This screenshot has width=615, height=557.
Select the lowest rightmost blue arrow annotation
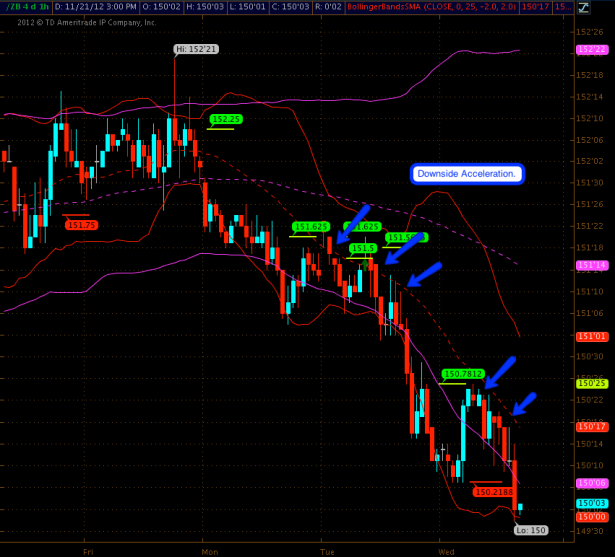pos(523,403)
